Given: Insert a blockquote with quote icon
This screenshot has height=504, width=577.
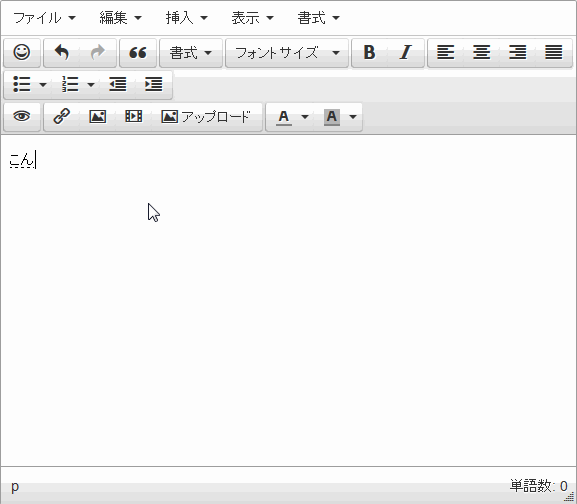Looking at the screenshot, I should tap(138, 53).
